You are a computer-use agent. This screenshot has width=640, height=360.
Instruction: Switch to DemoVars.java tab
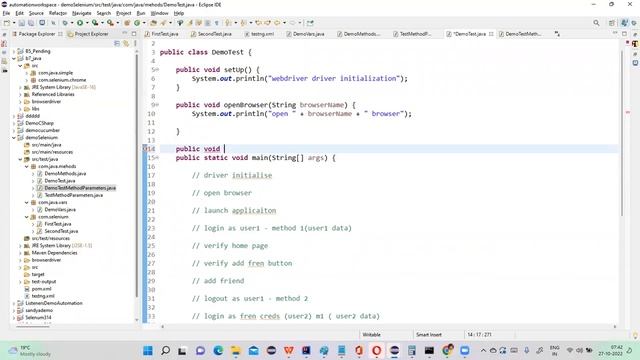[x=306, y=34]
